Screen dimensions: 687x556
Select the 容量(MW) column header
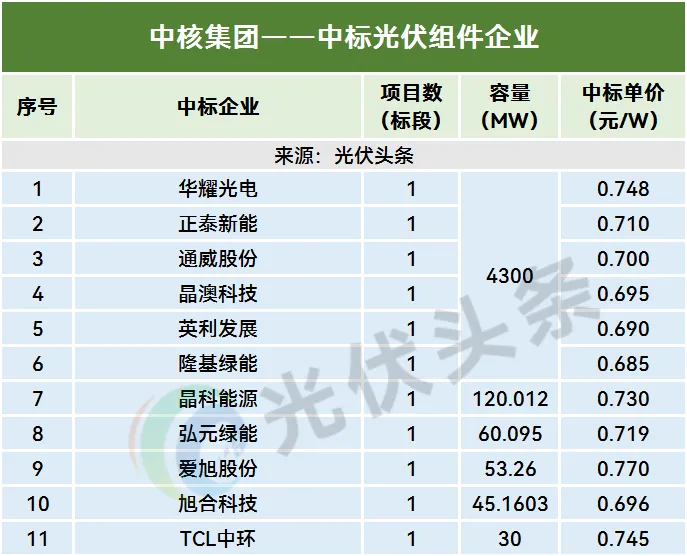pos(509,106)
